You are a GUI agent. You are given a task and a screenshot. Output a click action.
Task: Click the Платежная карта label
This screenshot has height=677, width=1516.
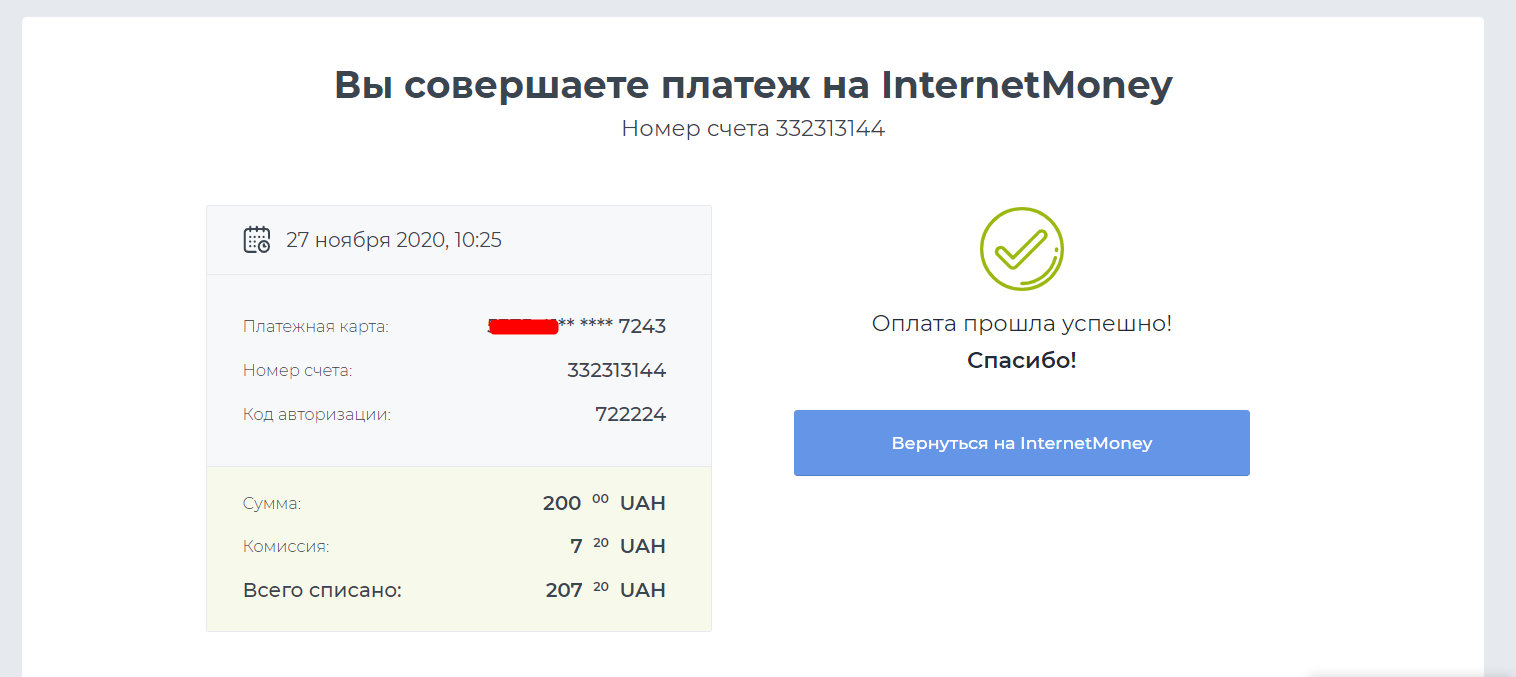click(316, 327)
